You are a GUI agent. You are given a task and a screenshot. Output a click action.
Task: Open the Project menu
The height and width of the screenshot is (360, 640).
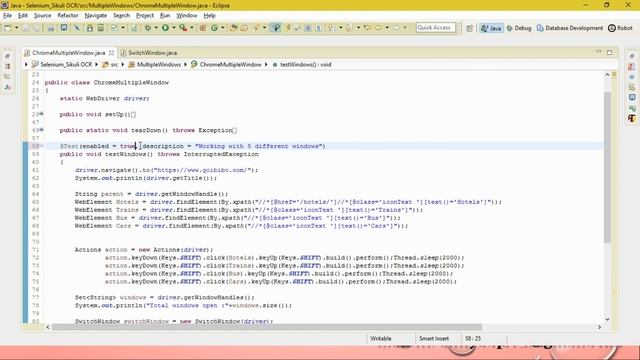pos(144,16)
